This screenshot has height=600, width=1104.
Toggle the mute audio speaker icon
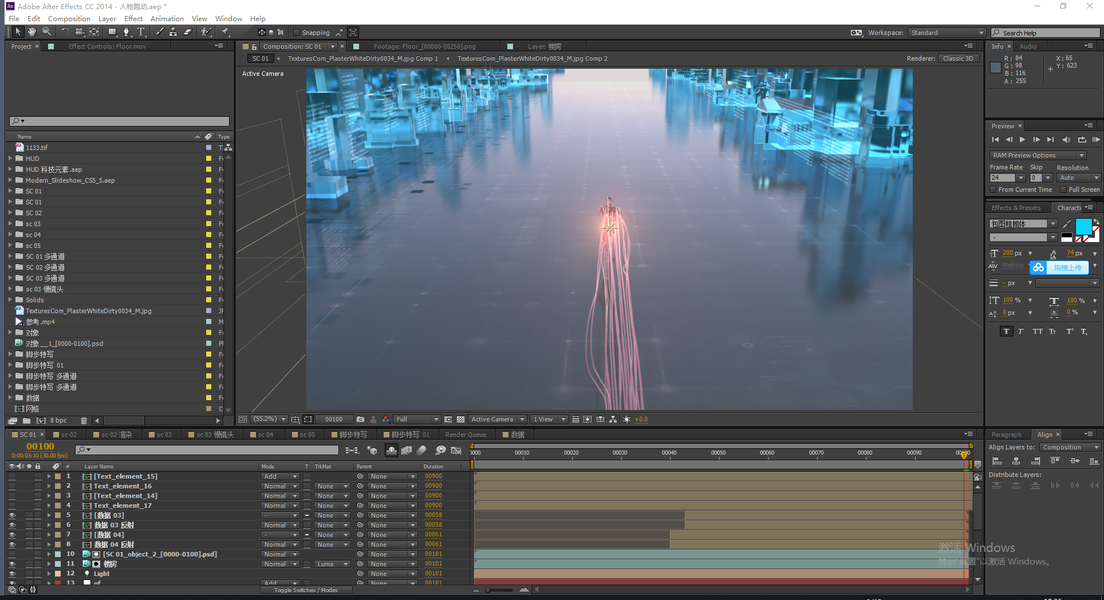click(1066, 140)
